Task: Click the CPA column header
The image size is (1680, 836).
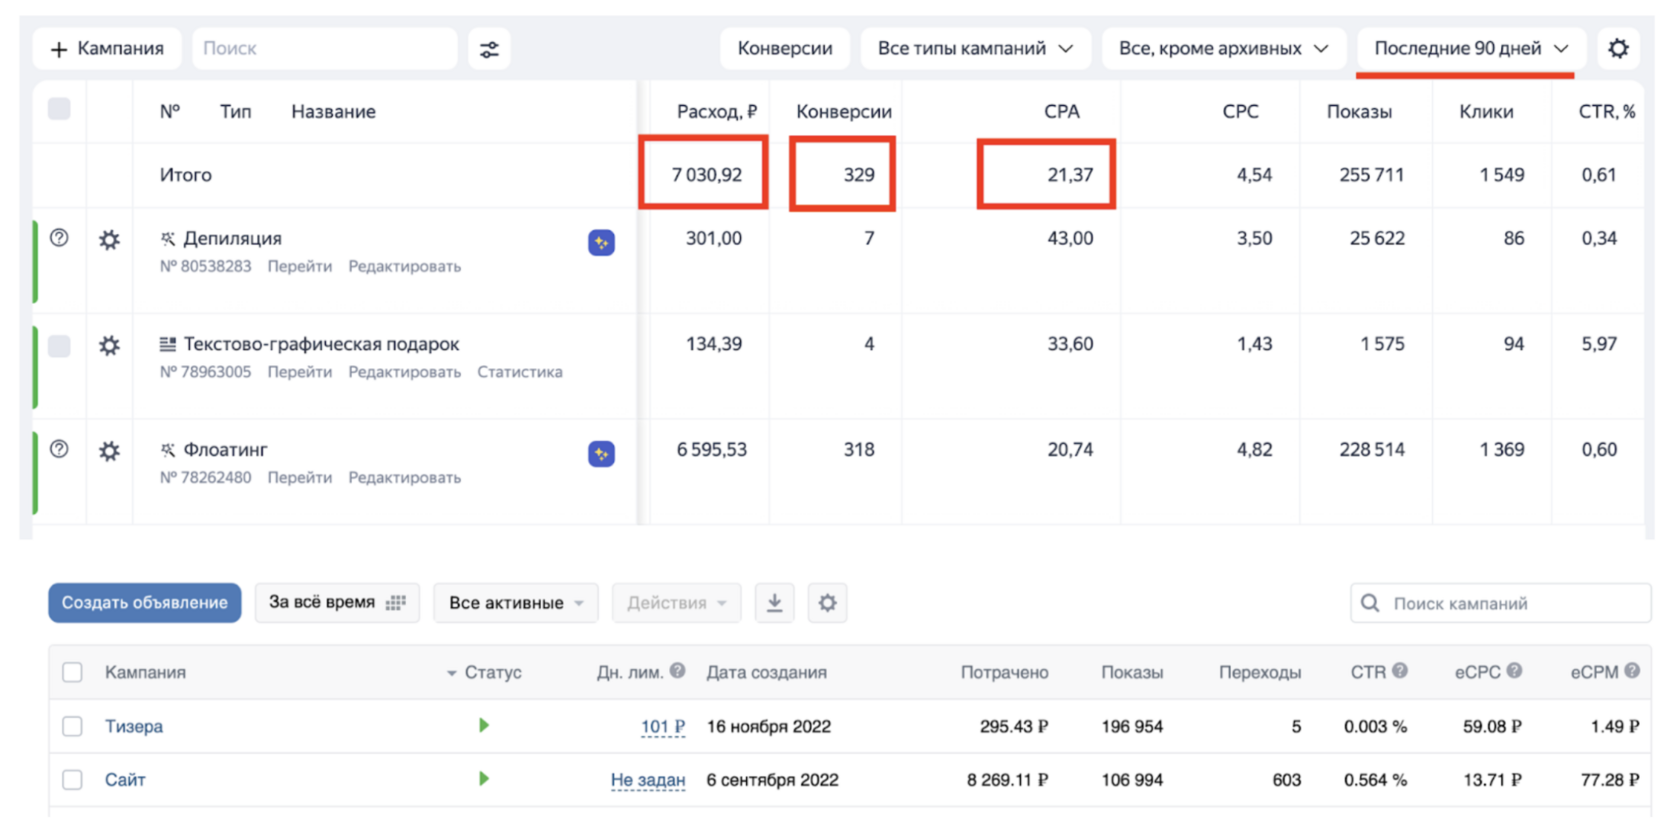Action: pos(1062,111)
